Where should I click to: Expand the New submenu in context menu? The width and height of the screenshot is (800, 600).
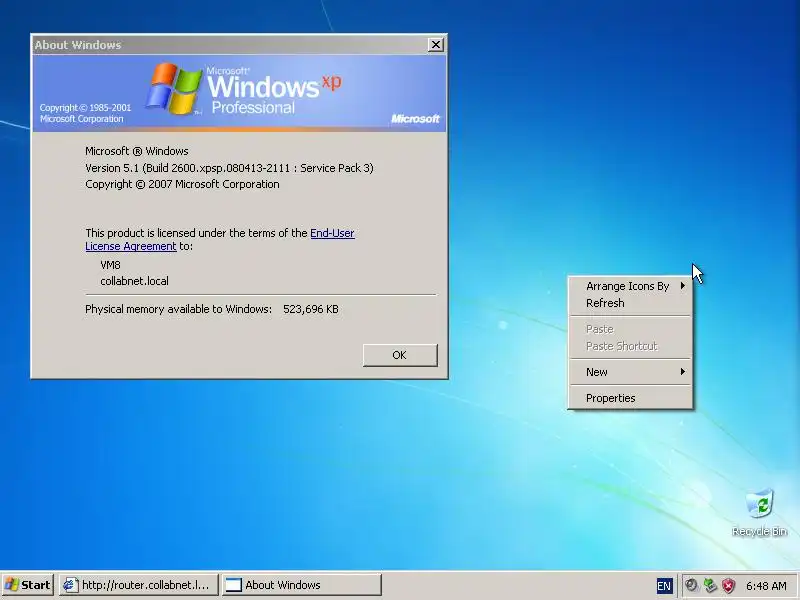click(631, 372)
